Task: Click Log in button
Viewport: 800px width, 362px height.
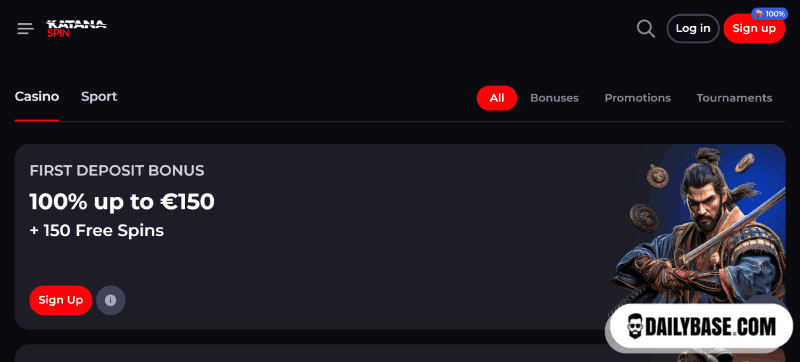Action: coord(693,29)
